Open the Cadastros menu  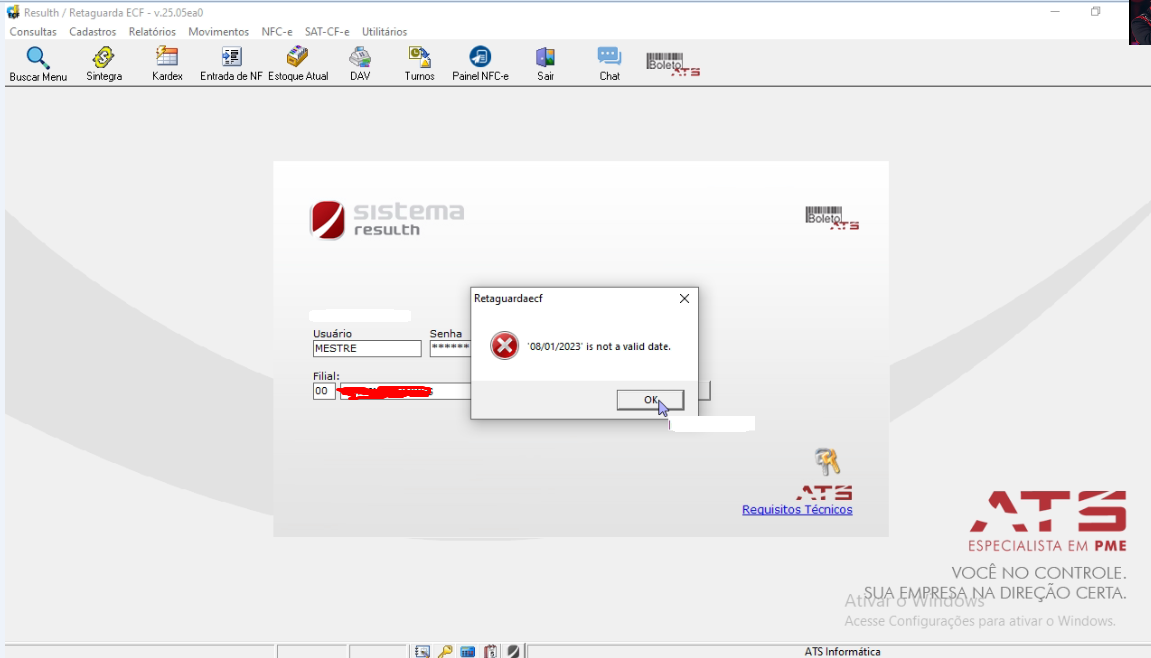pyautogui.click(x=92, y=32)
